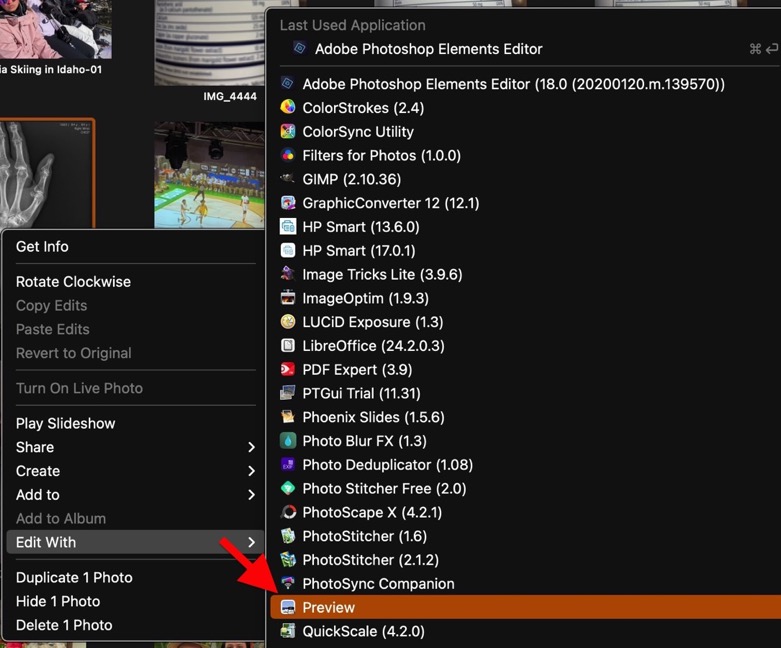The width and height of the screenshot is (781, 648).
Task: Click the GIMP app icon
Action: click(x=288, y=178)
